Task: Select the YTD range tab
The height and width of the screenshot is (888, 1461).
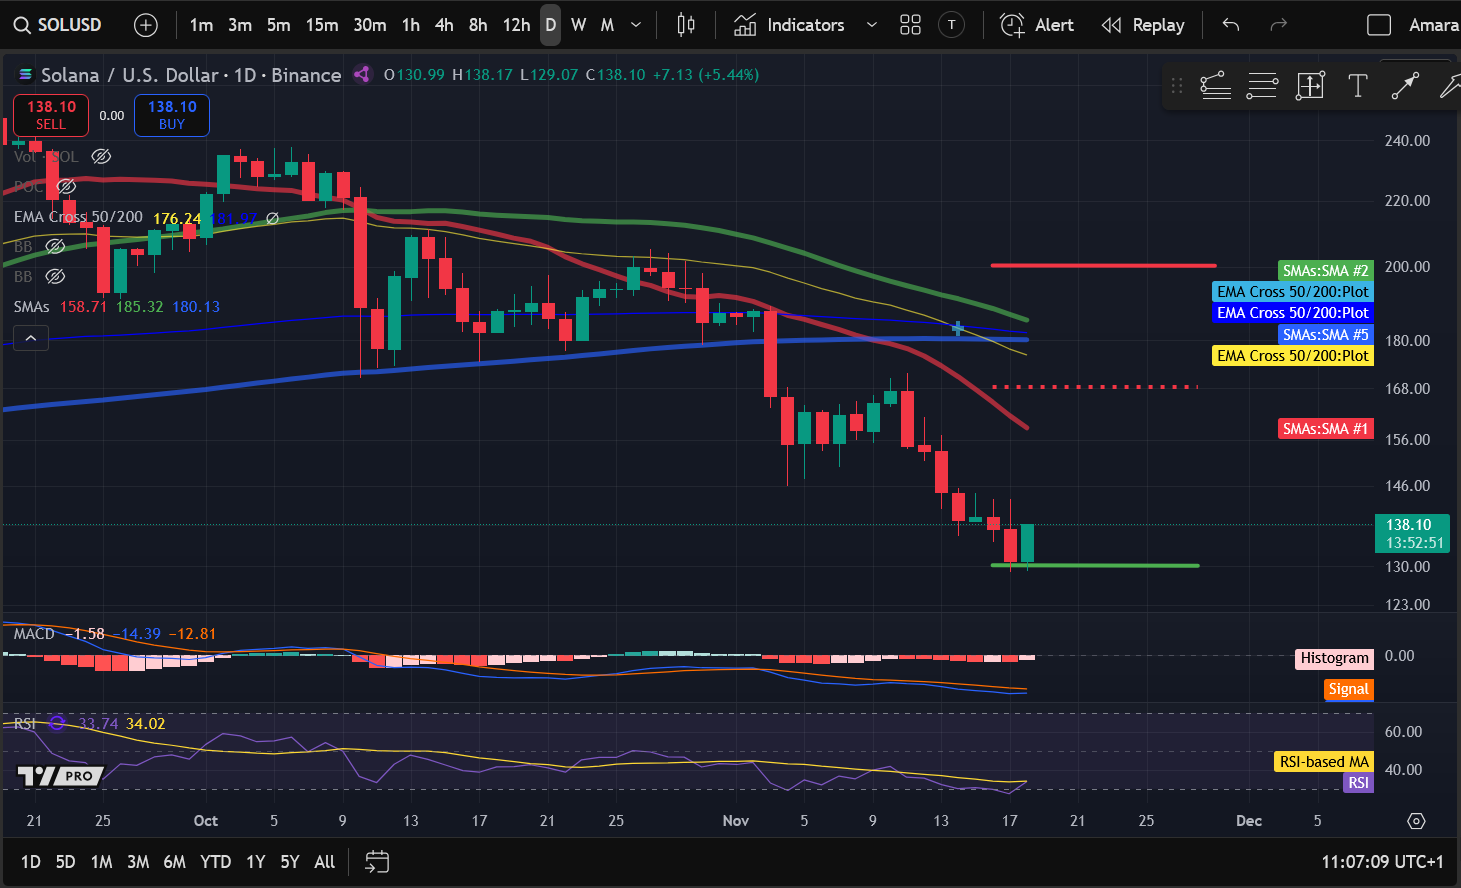Action: [x=215, y=861]
